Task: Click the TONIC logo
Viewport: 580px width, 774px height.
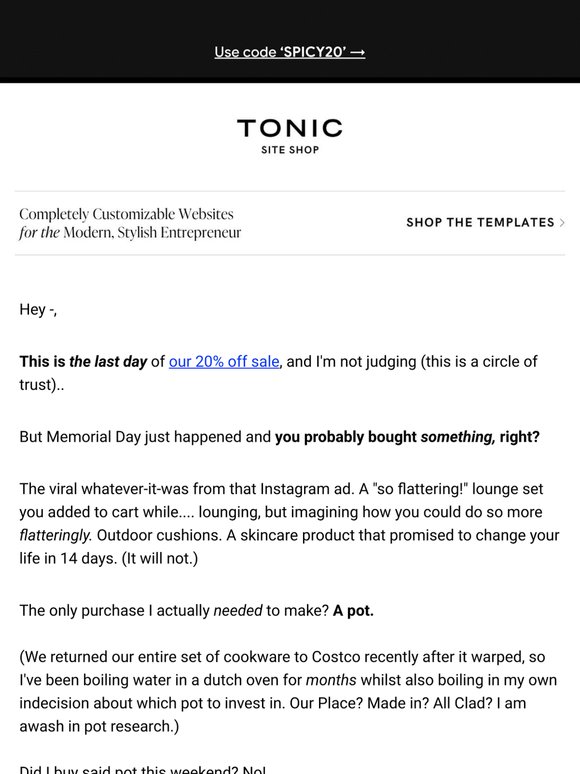Action: point(290,128)
